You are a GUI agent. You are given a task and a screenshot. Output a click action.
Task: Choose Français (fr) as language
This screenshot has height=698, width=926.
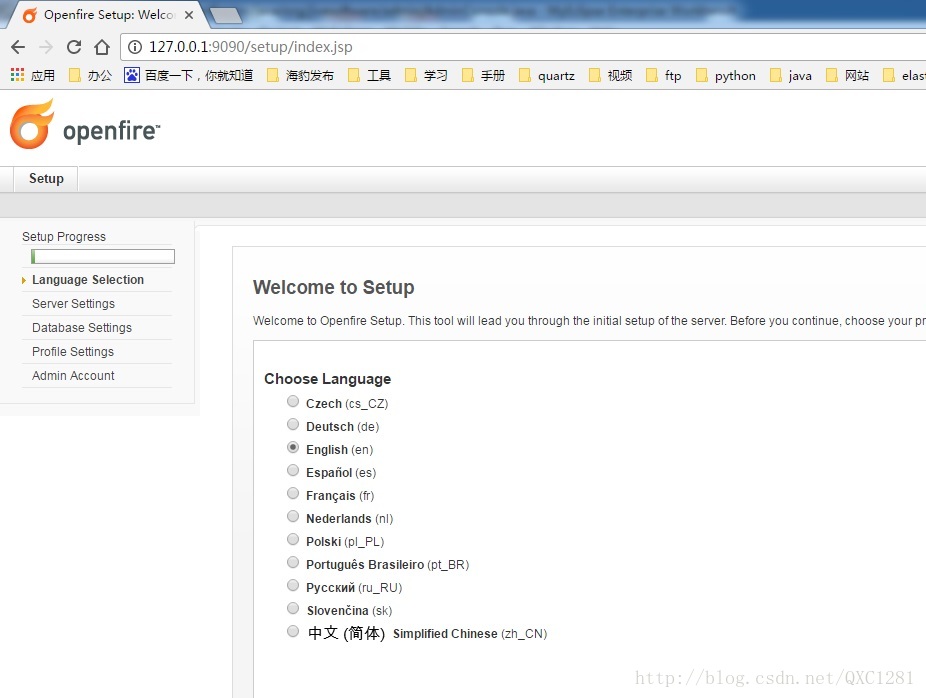(293, 494)
